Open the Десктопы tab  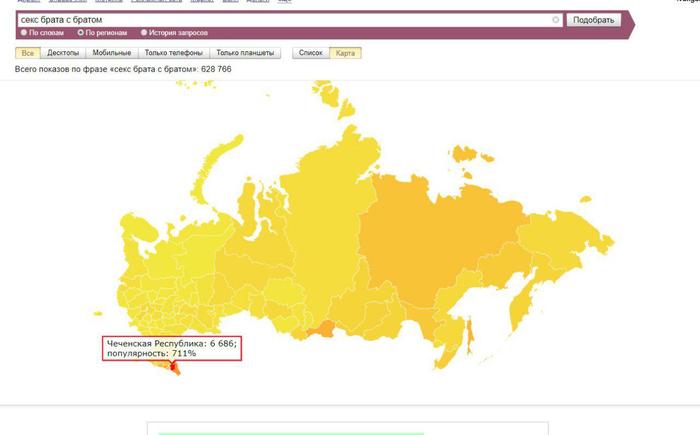pos(64,53)
